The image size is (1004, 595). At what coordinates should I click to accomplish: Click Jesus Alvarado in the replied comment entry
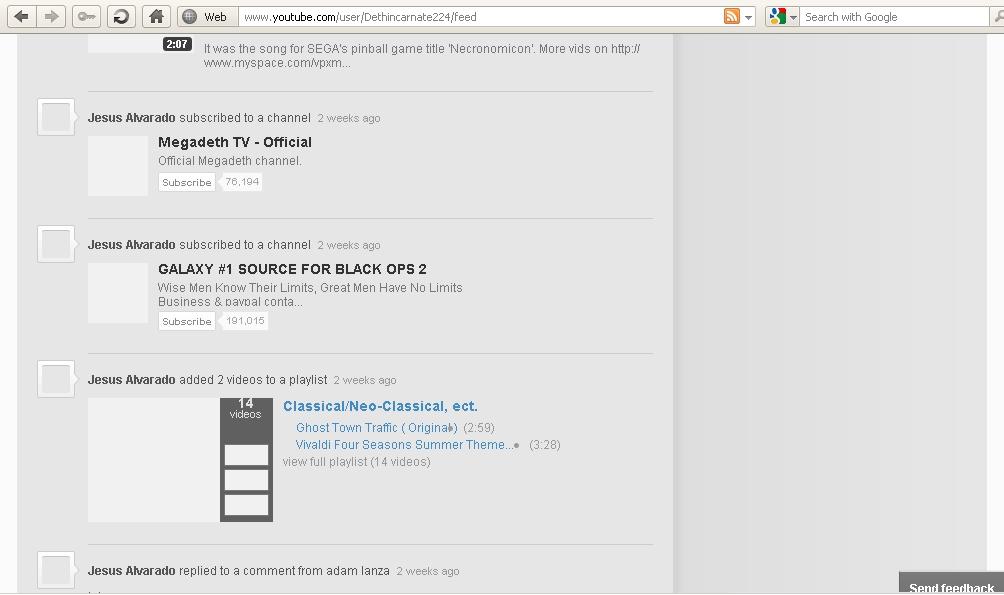131,571
